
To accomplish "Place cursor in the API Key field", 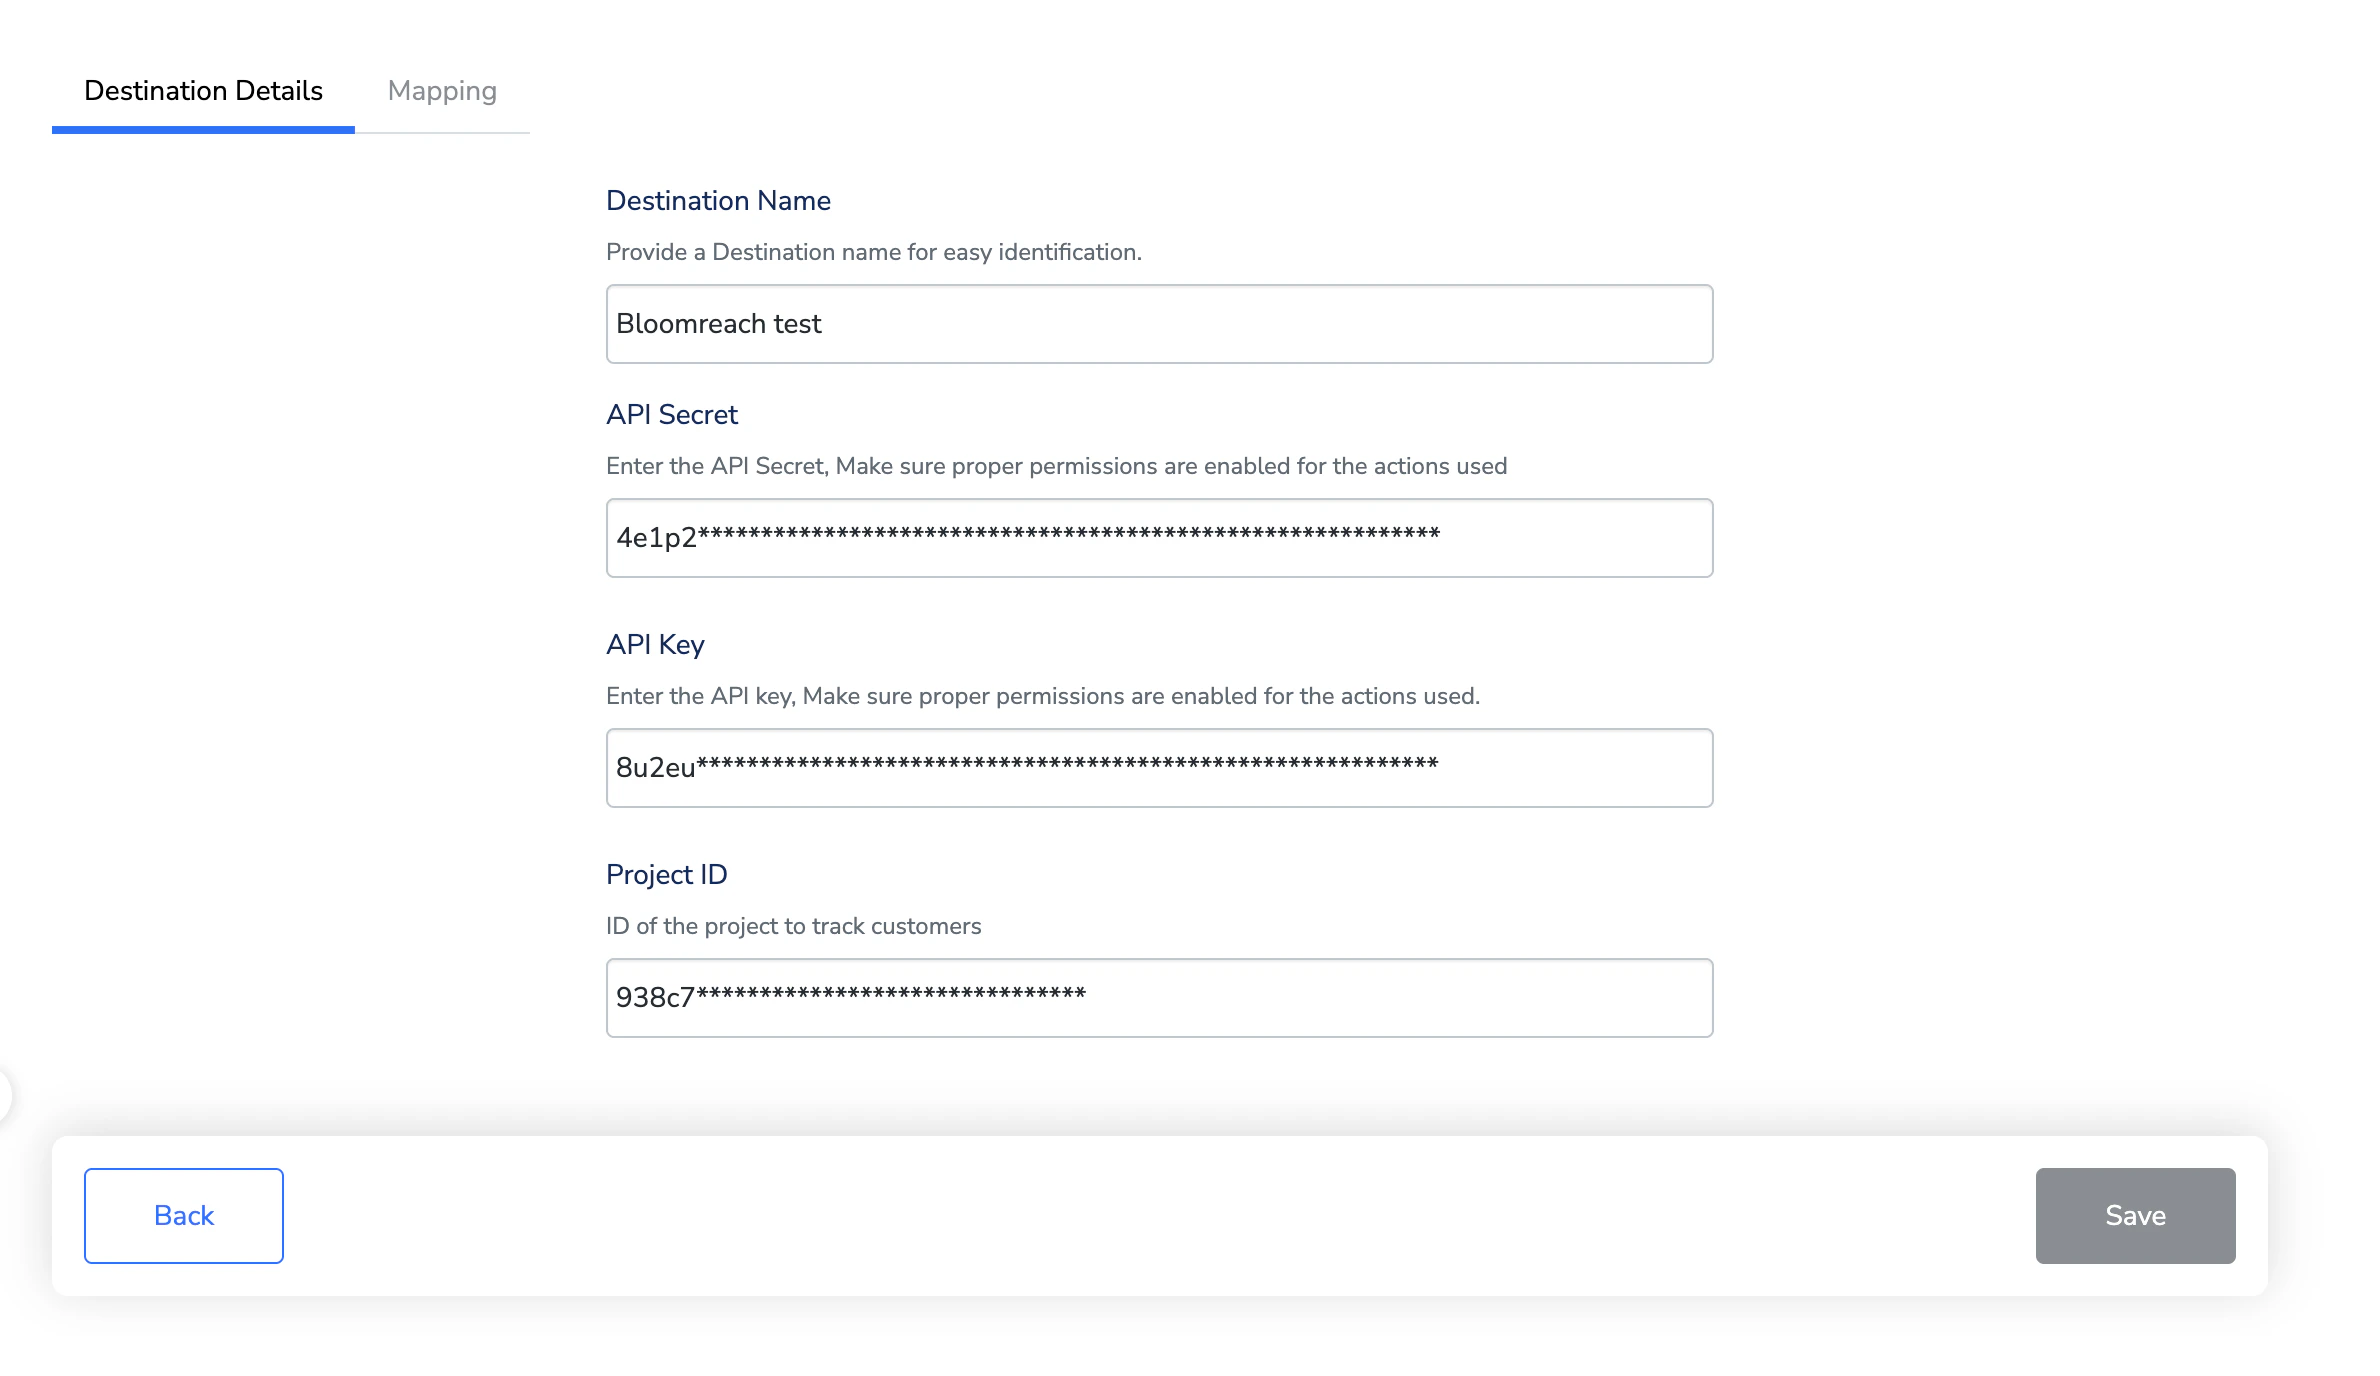I will click(x=1159, y=768).
